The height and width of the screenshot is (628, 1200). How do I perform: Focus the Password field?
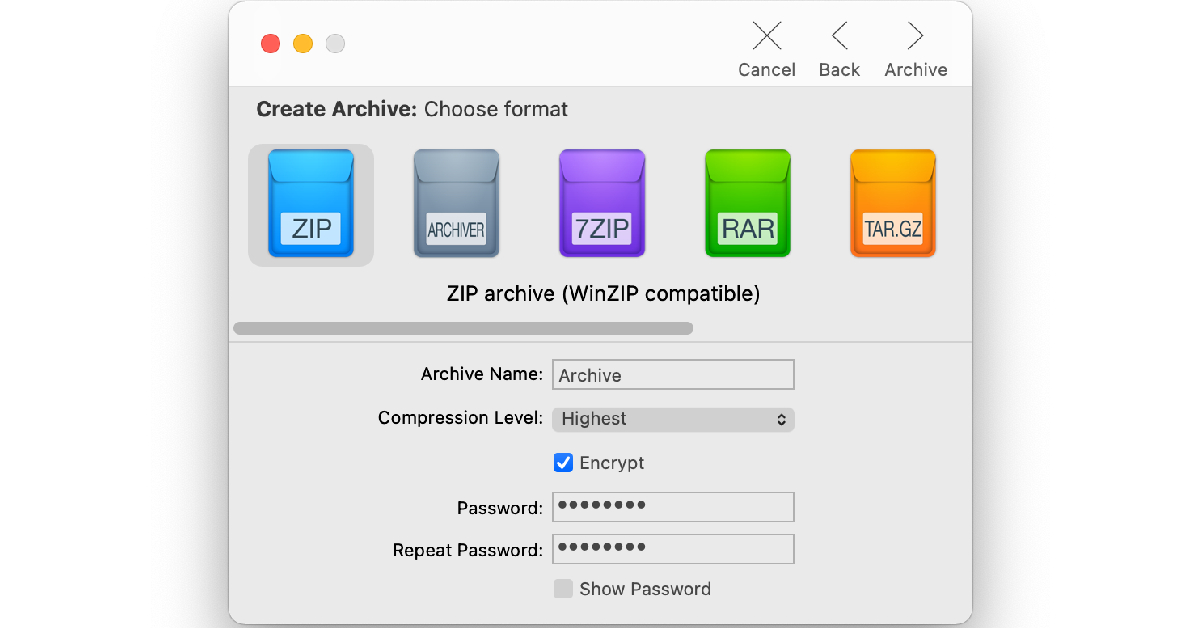(673, 507)
